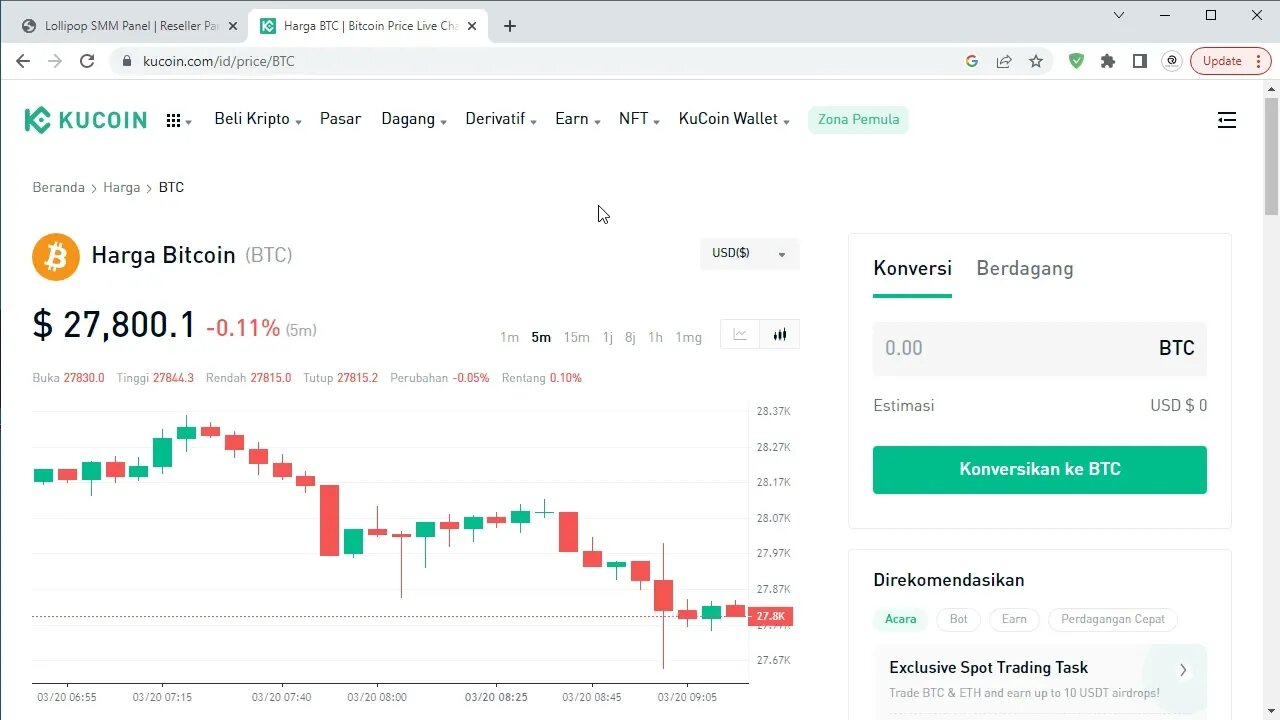Click the browser forward arrow
Viewport: 1280px width, 720px height.
tap(55, 61)
